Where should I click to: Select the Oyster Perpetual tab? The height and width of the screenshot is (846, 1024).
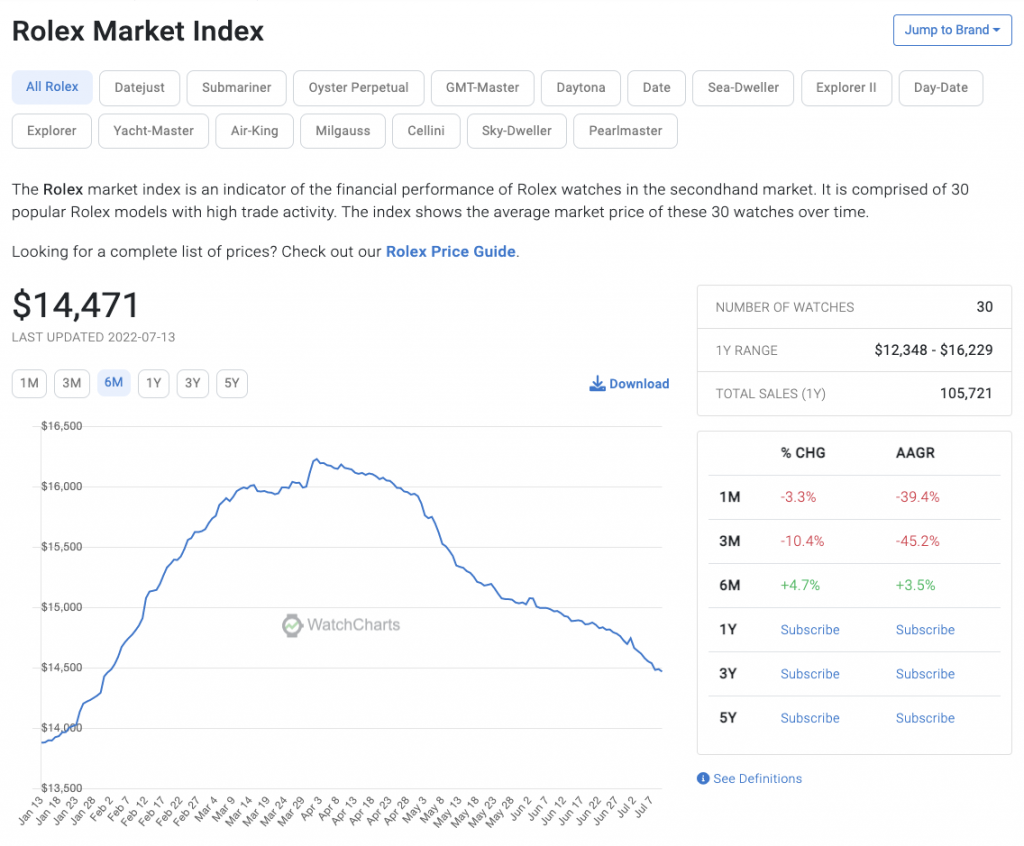[x=359, y=88]
